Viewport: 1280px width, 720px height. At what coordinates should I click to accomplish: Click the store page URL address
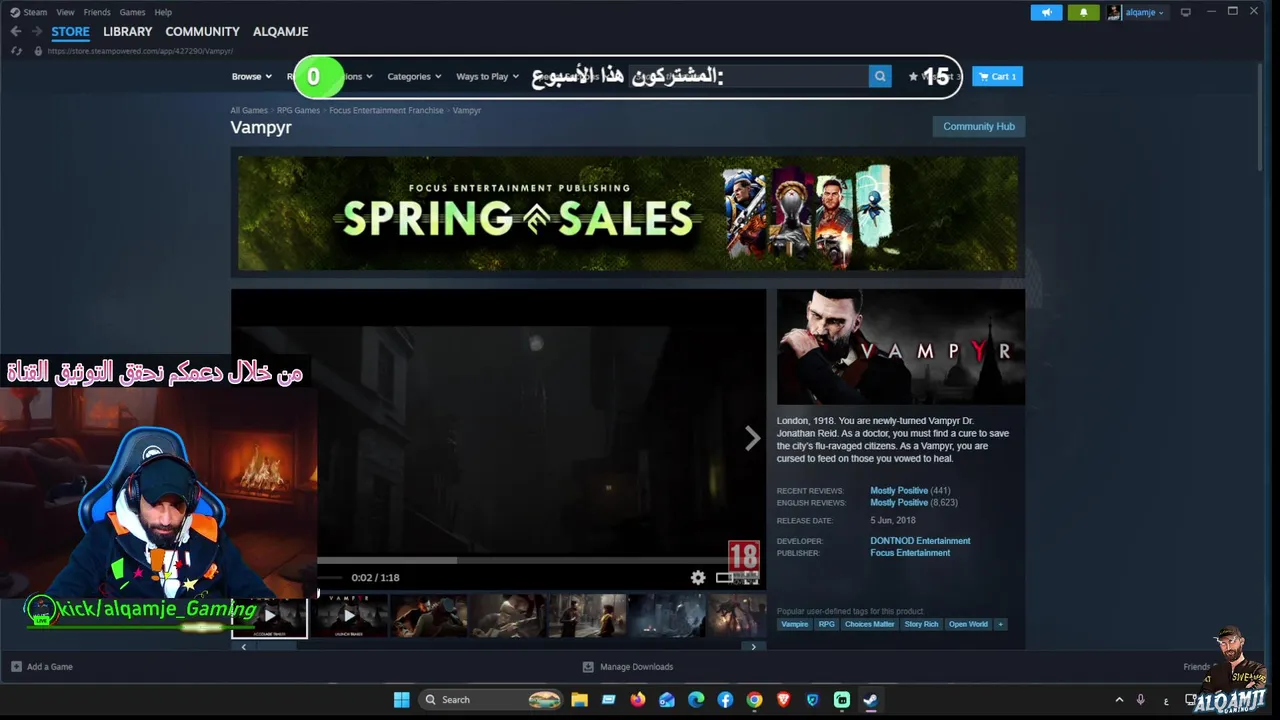coord(140,51)
